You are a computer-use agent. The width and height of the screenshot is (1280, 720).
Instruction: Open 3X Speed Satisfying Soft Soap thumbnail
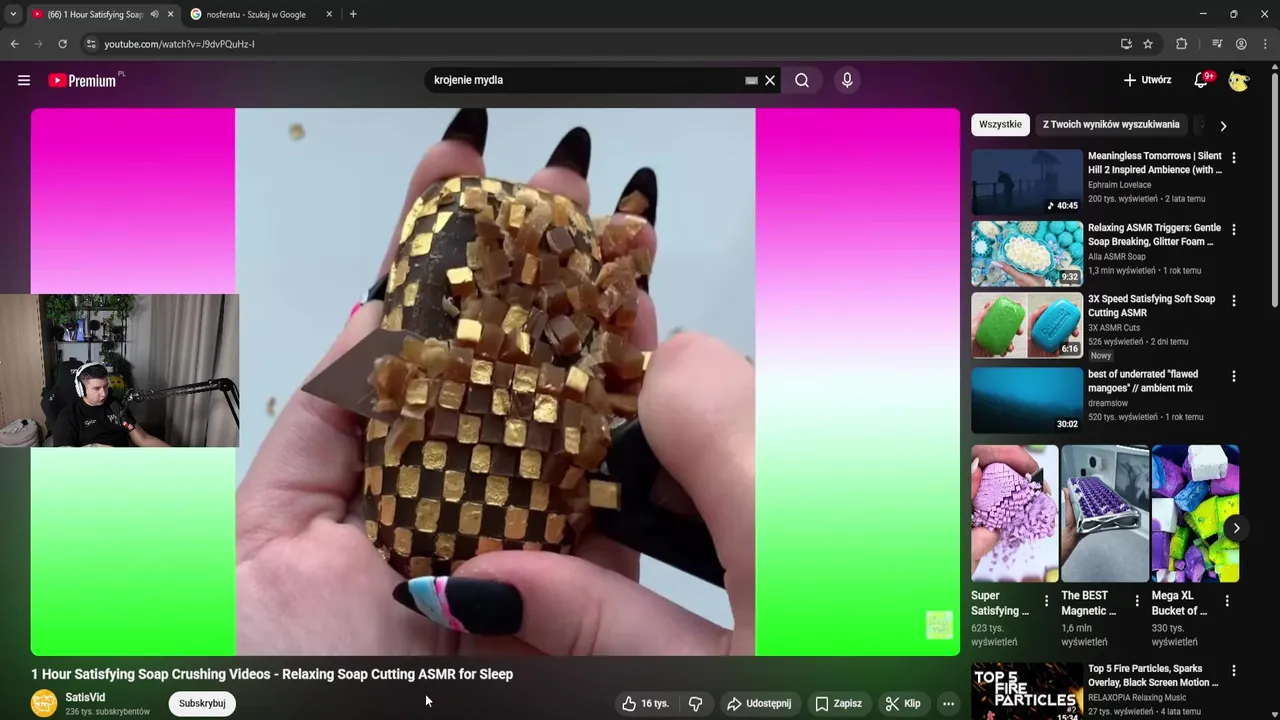1027,325
